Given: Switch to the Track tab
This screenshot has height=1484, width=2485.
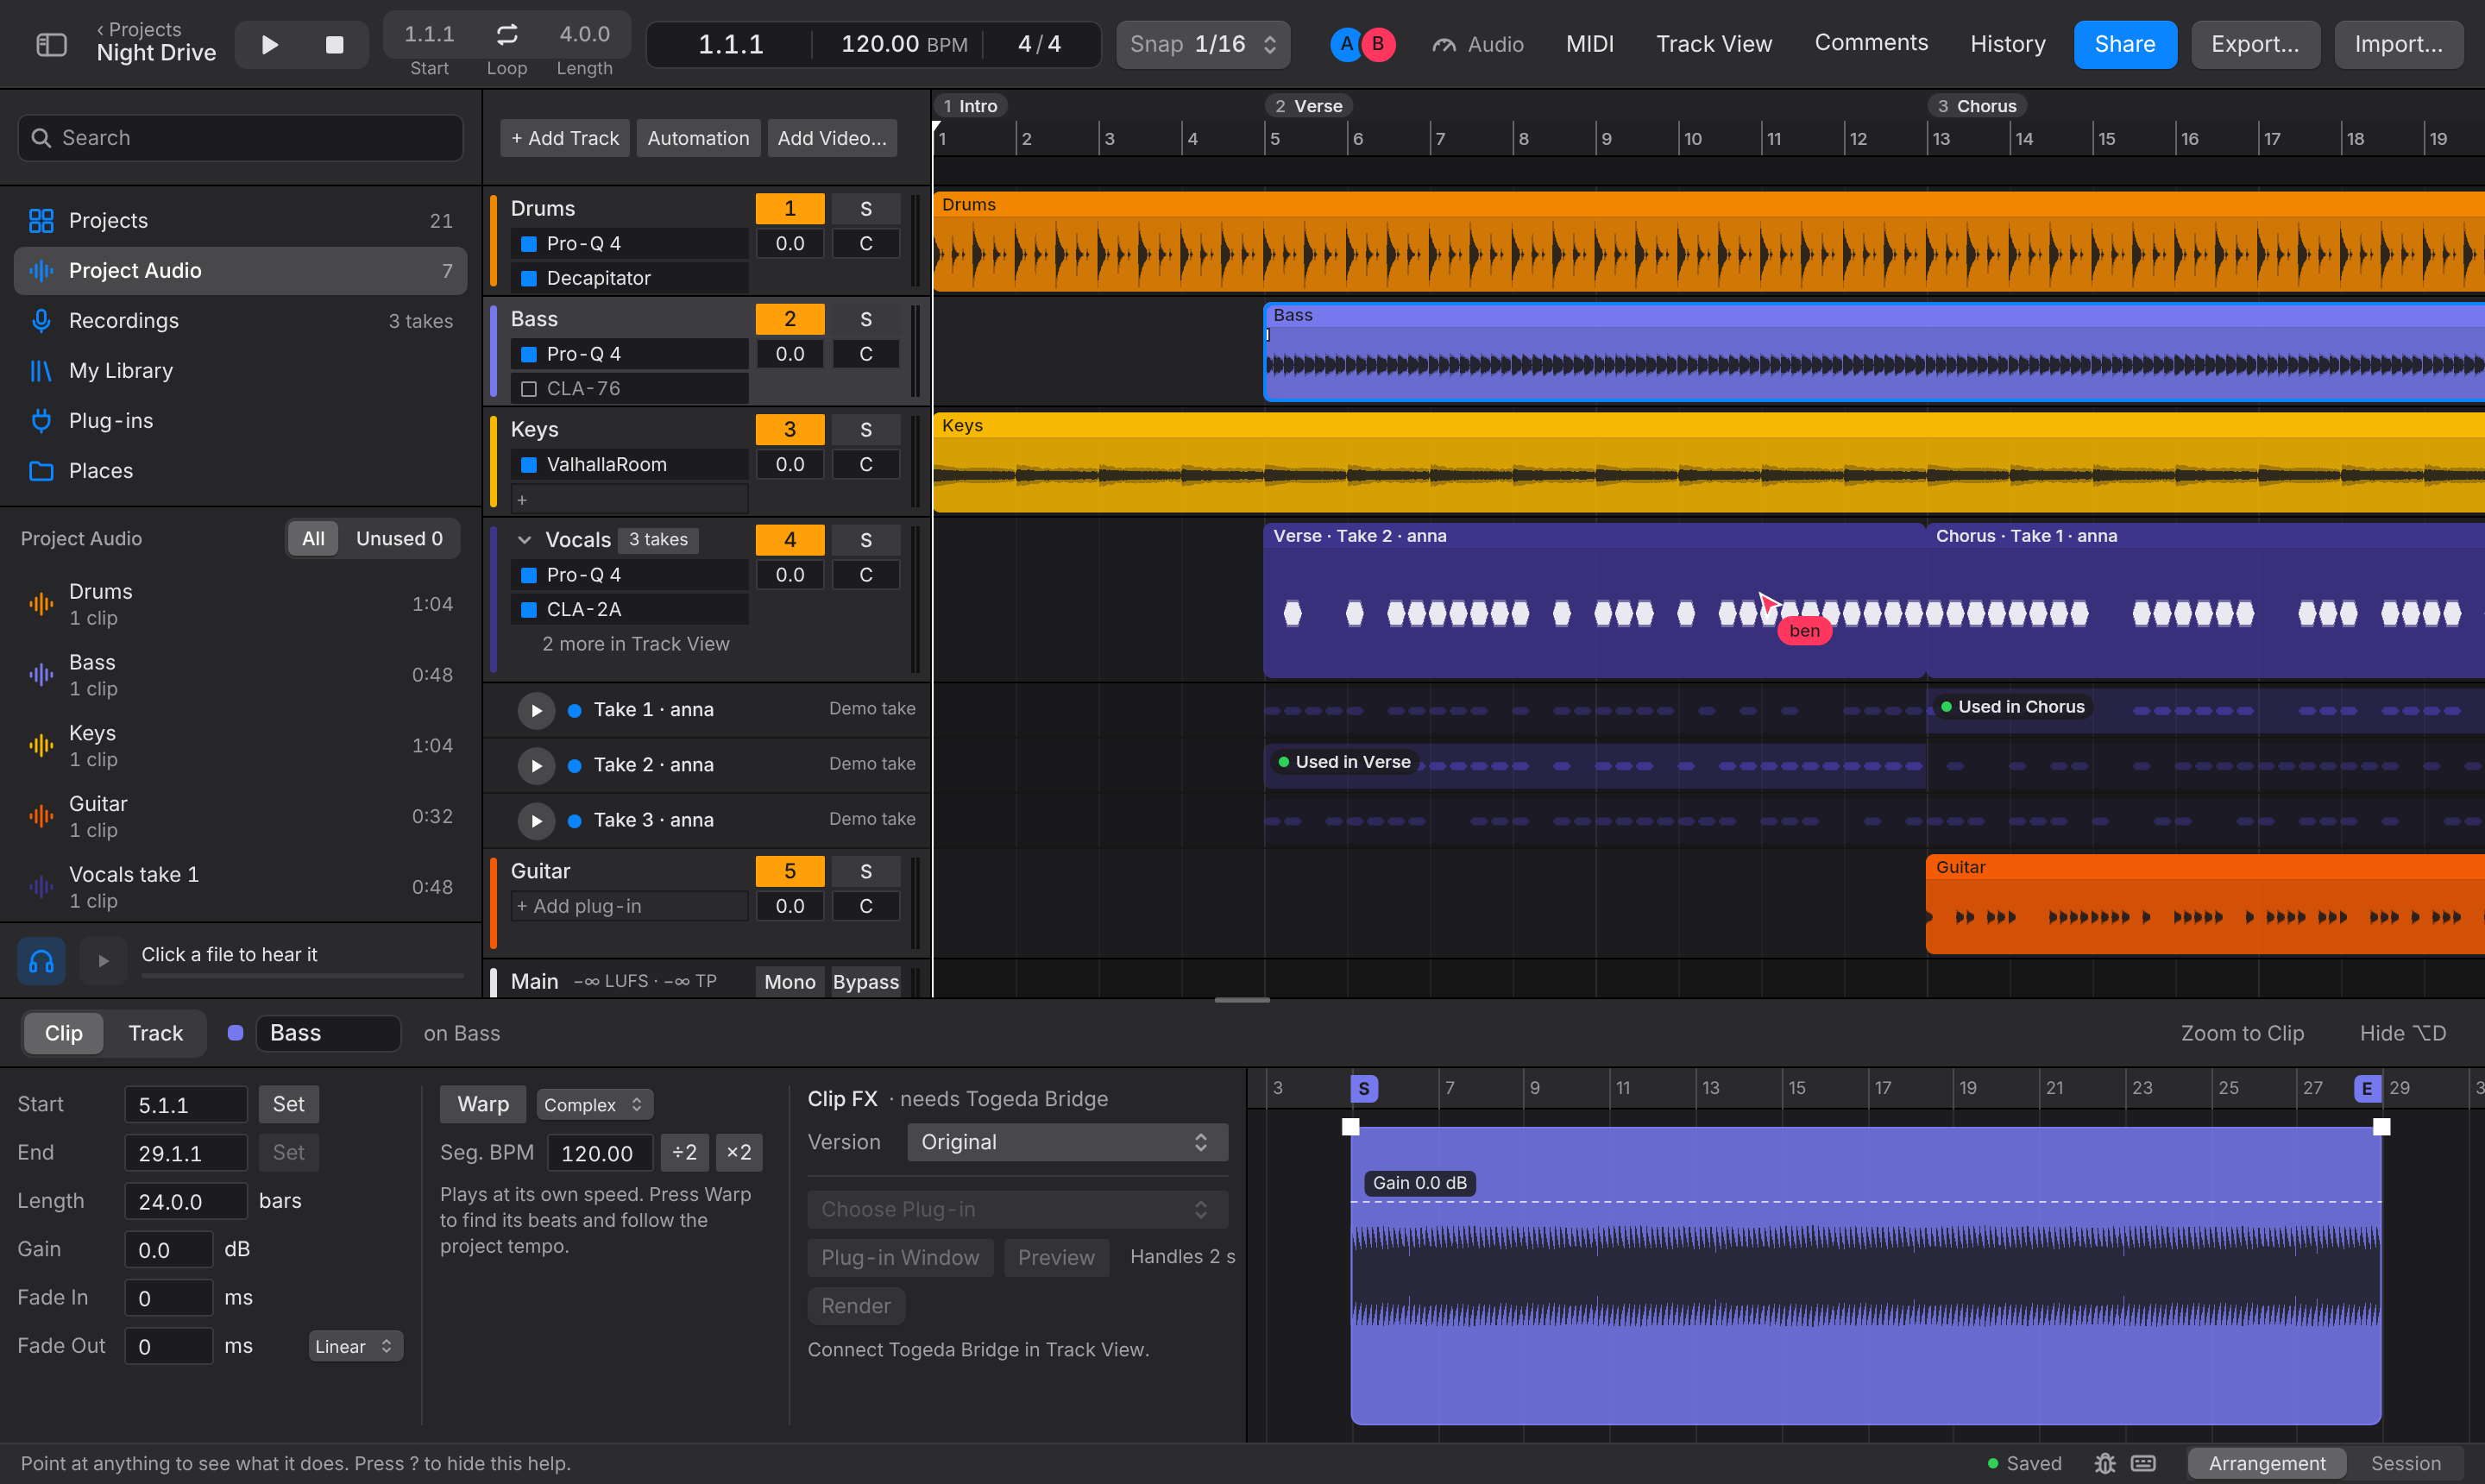Looking at the screenshot, I should 156,1033.
